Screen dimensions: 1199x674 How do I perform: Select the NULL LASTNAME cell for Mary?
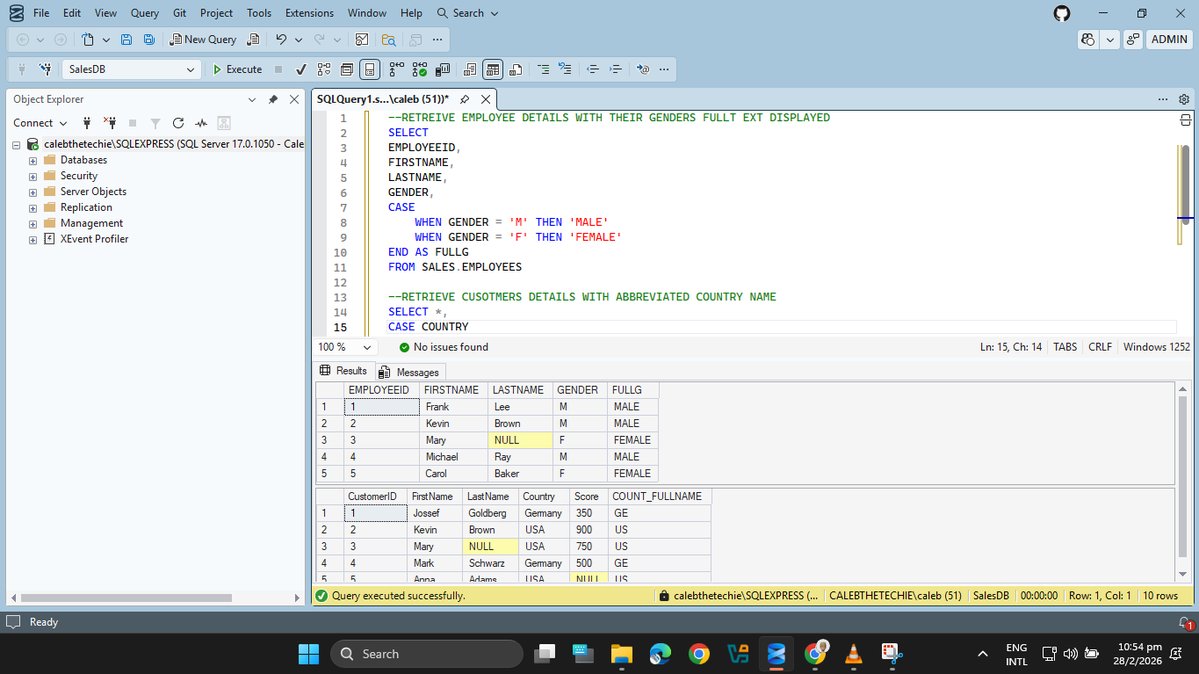519,440
